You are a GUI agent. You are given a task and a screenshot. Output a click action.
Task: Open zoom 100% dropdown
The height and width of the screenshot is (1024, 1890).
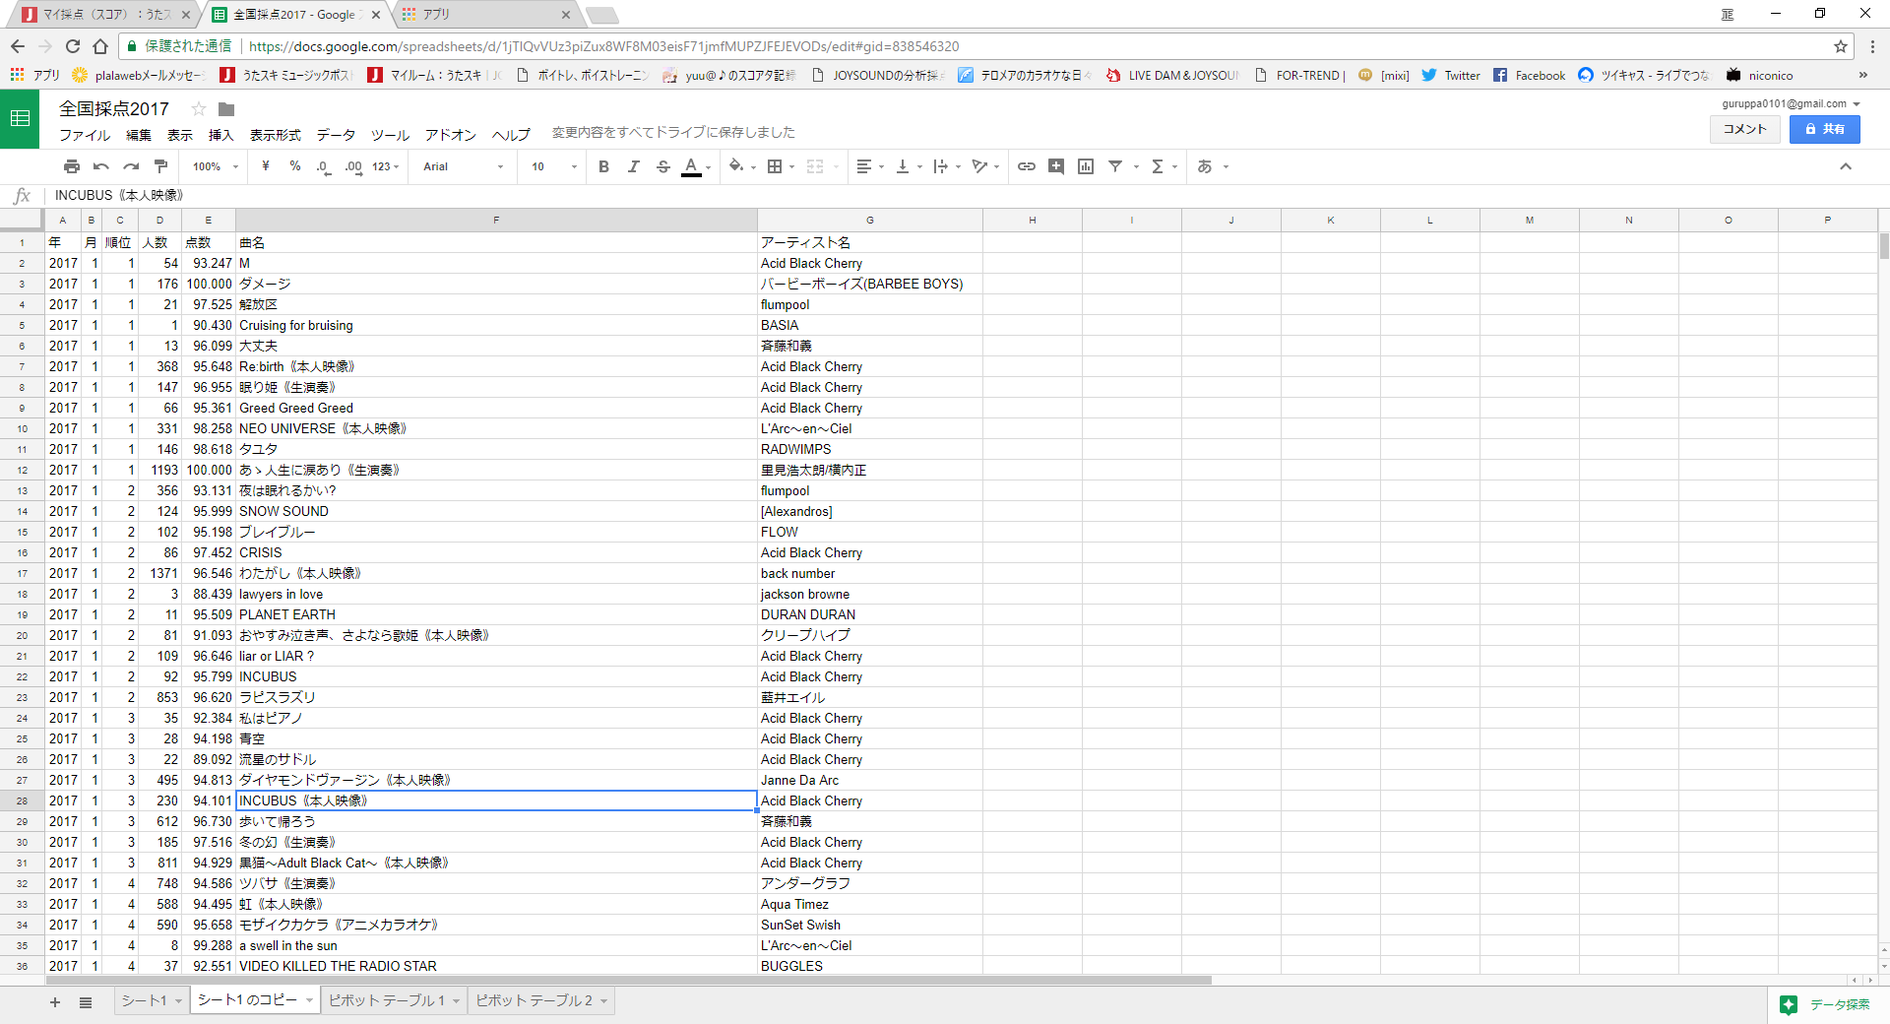pyautogui.click(x=215, y=167)
